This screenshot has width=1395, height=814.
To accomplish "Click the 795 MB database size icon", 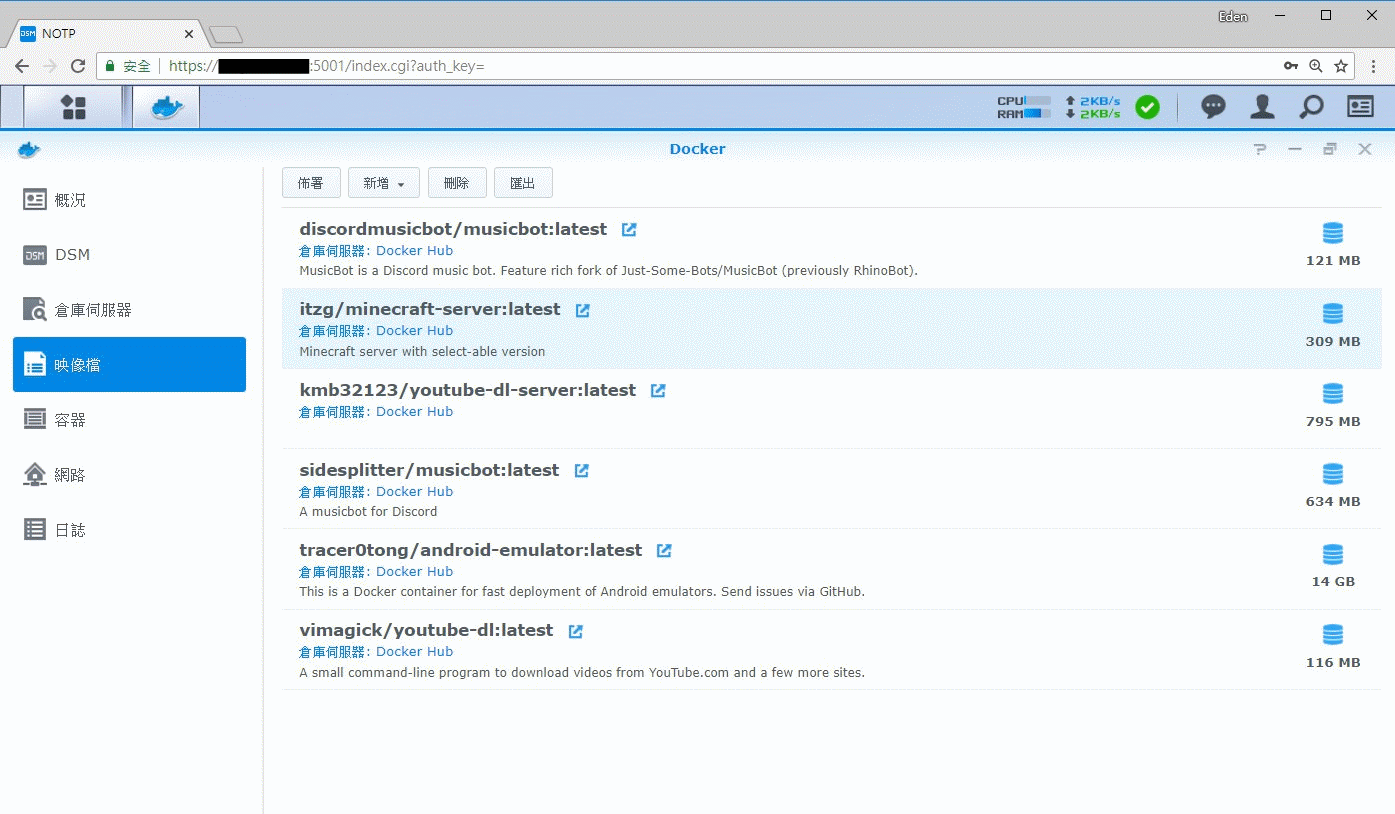I will coord(1333,393).
